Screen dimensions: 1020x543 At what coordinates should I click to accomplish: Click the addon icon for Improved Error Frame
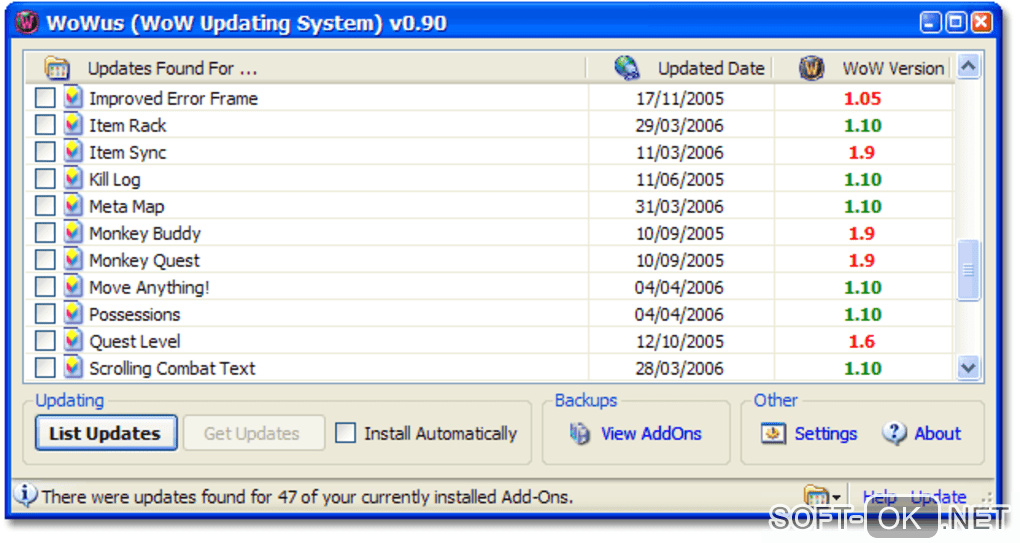pos(73,98)
